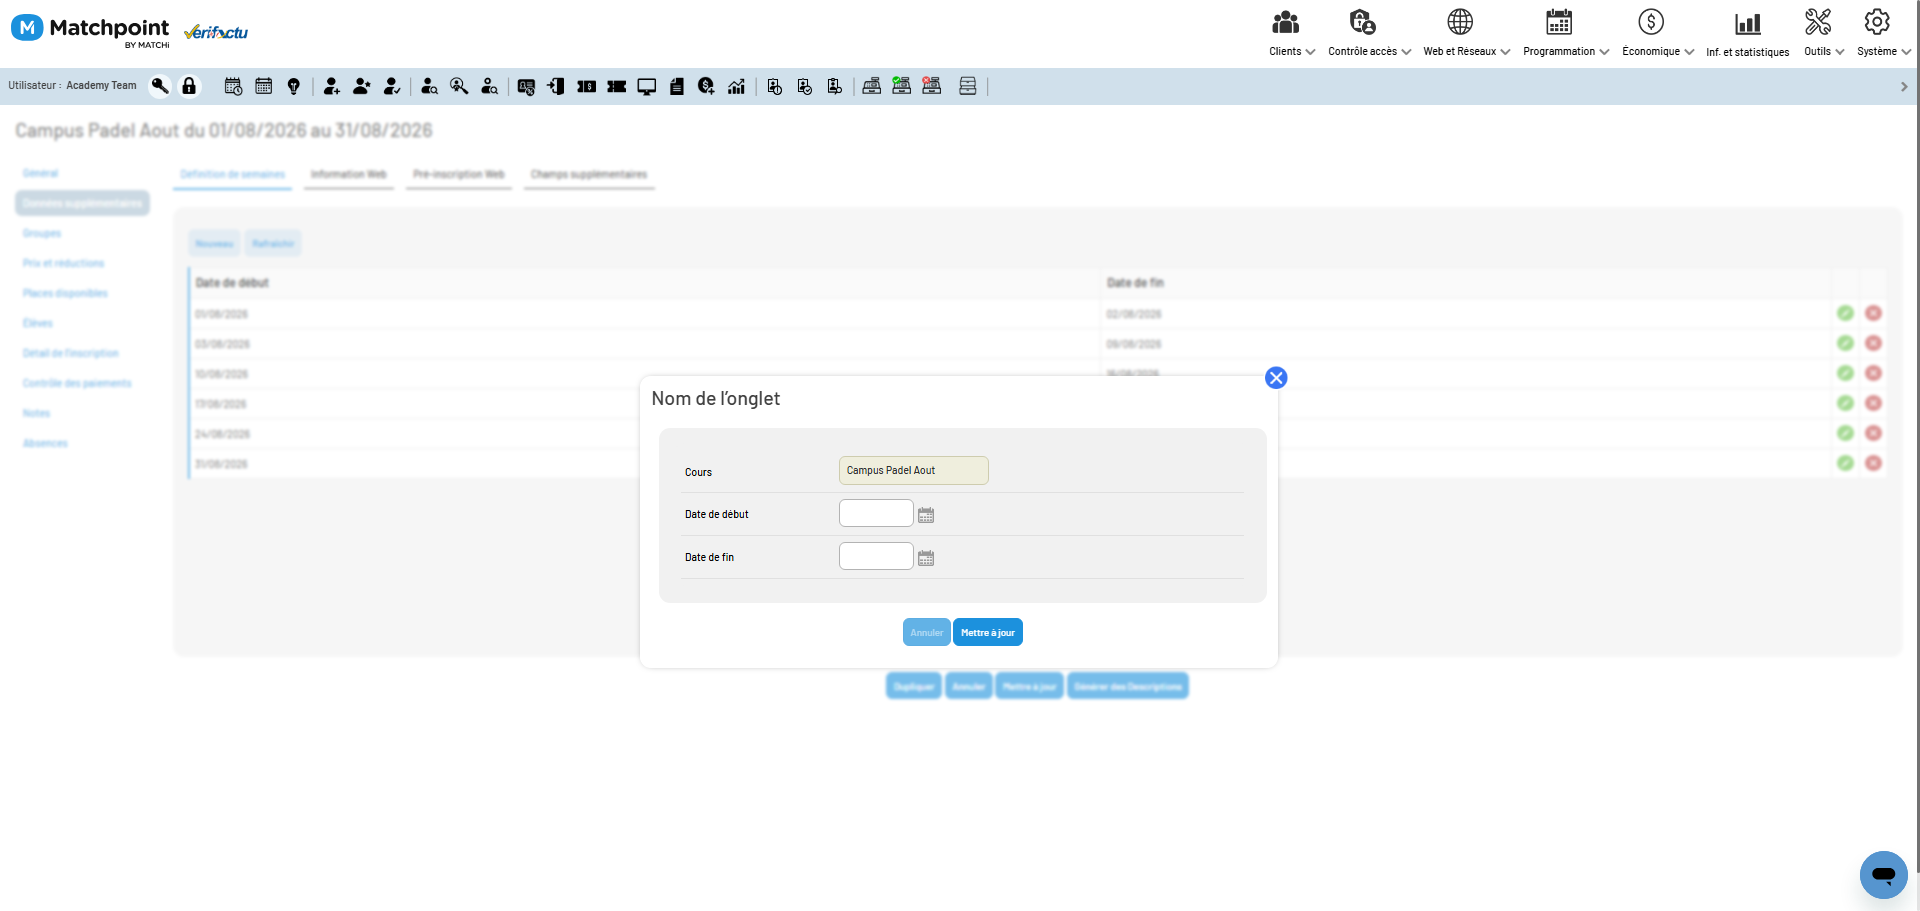Open Prix et réductions in the sidebar
Screen dimensions: 1920x911
pyautogui.click(x=64, y=263)
